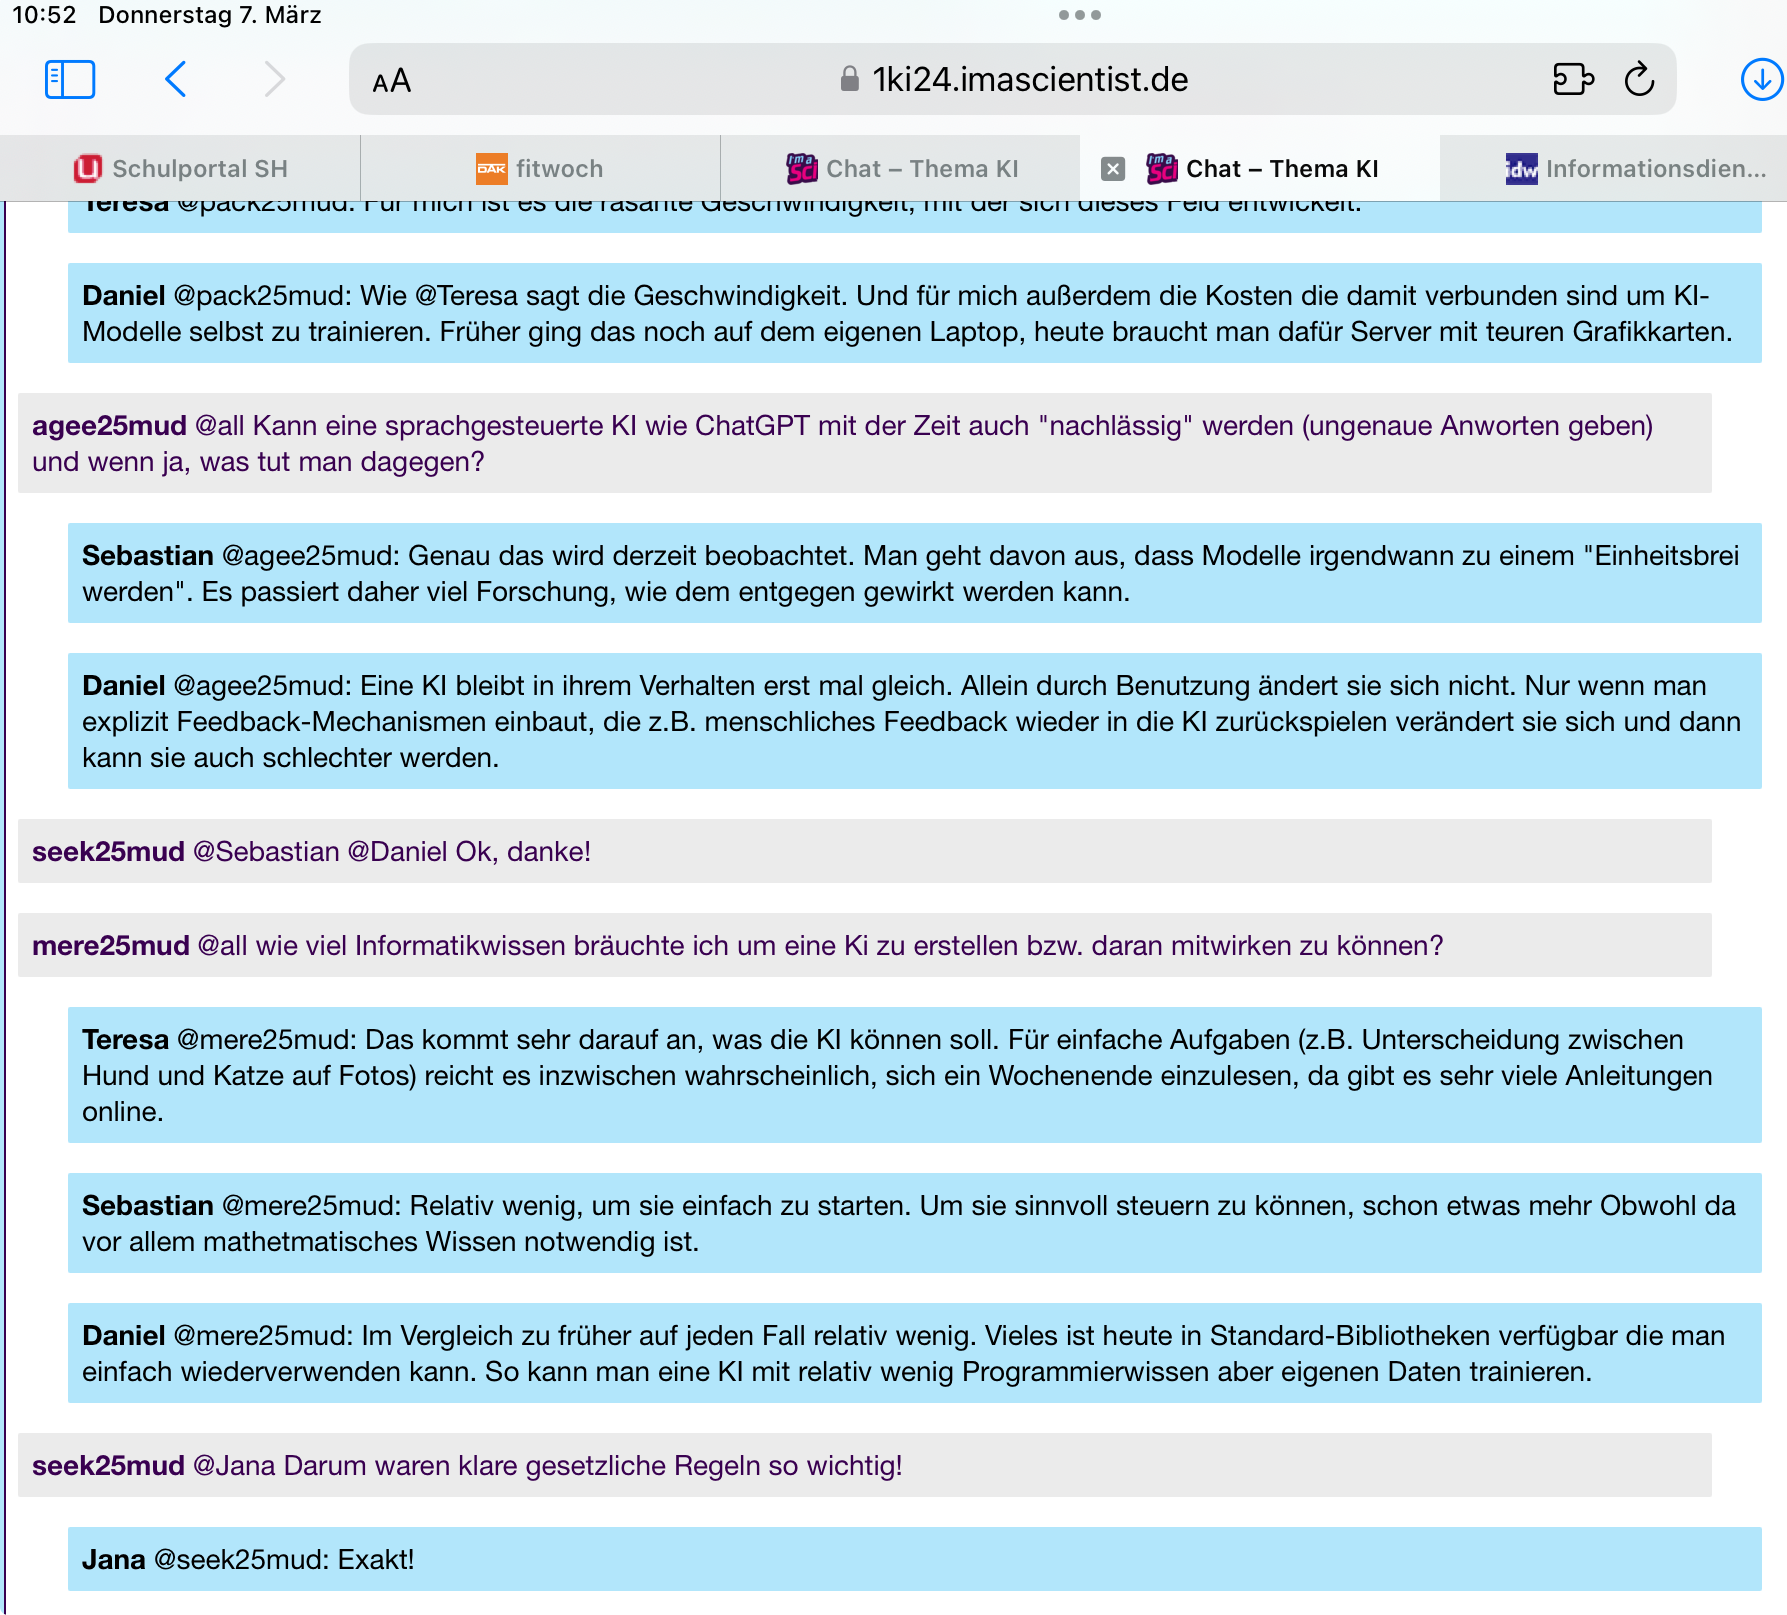
Task: Tap Sebastian's reply about 'Einheitsbrei'
Action: [x=915, y=573]
